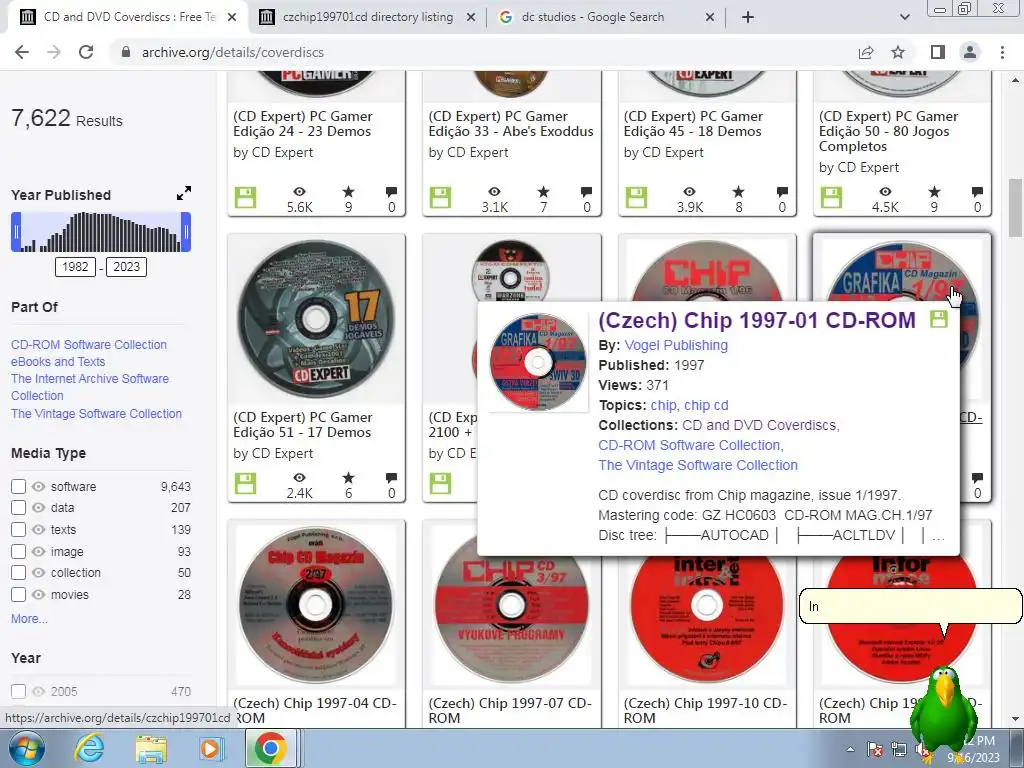Screen dimensions: 1024x768
Task: Click software icon on Edição 51 card
Action: click(245, 483)
